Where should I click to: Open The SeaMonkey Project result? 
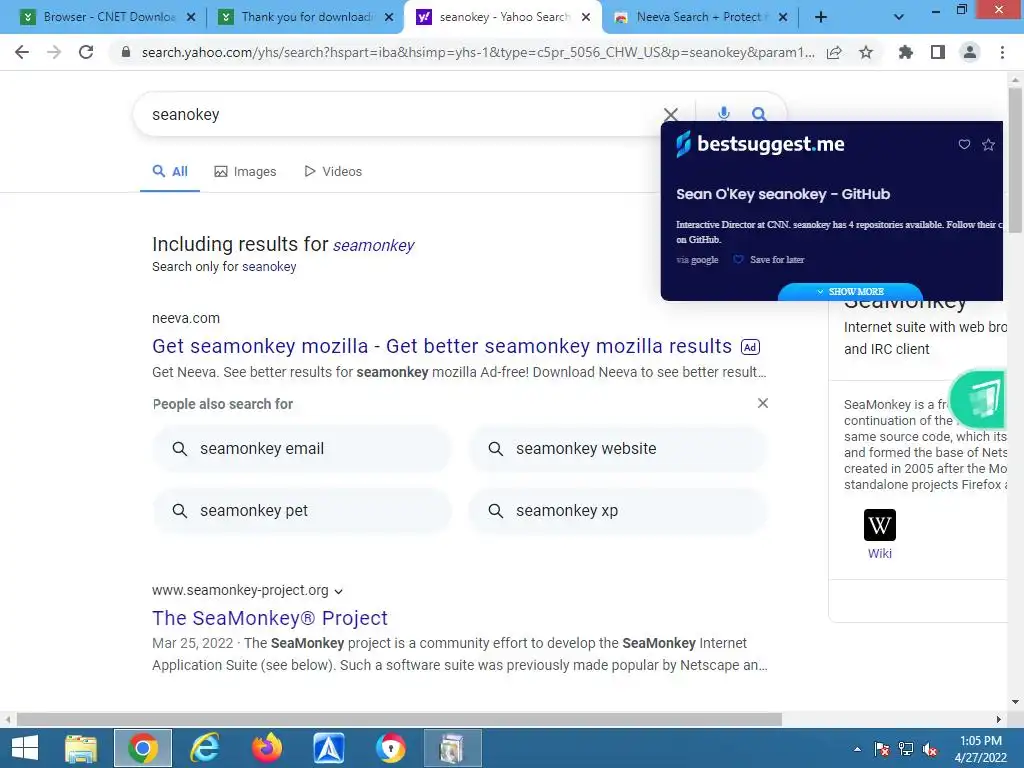(270, 618)
